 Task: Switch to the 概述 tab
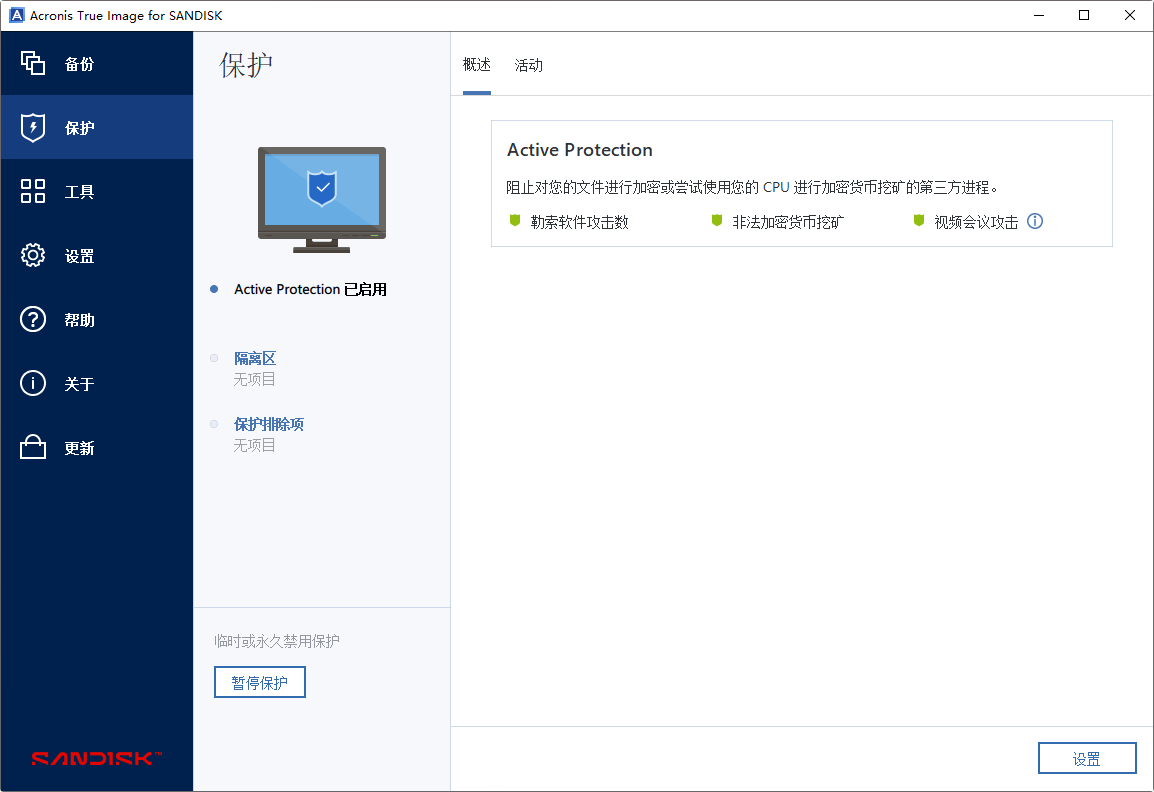[x=477, y=65]
